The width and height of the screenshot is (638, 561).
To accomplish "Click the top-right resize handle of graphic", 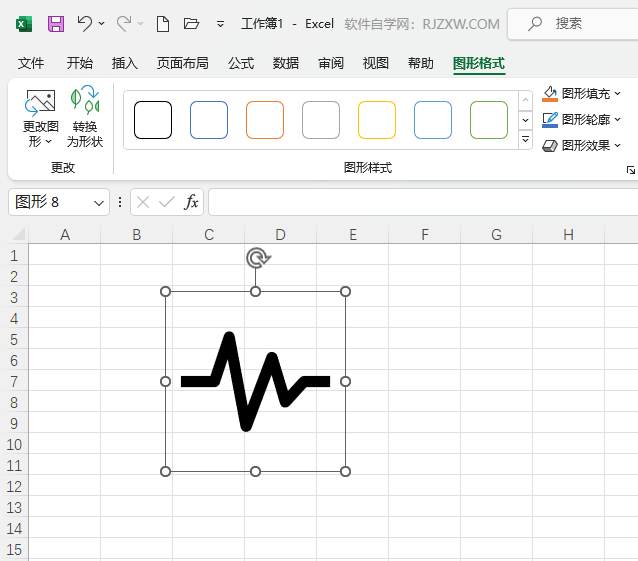I will coord(345,292).
